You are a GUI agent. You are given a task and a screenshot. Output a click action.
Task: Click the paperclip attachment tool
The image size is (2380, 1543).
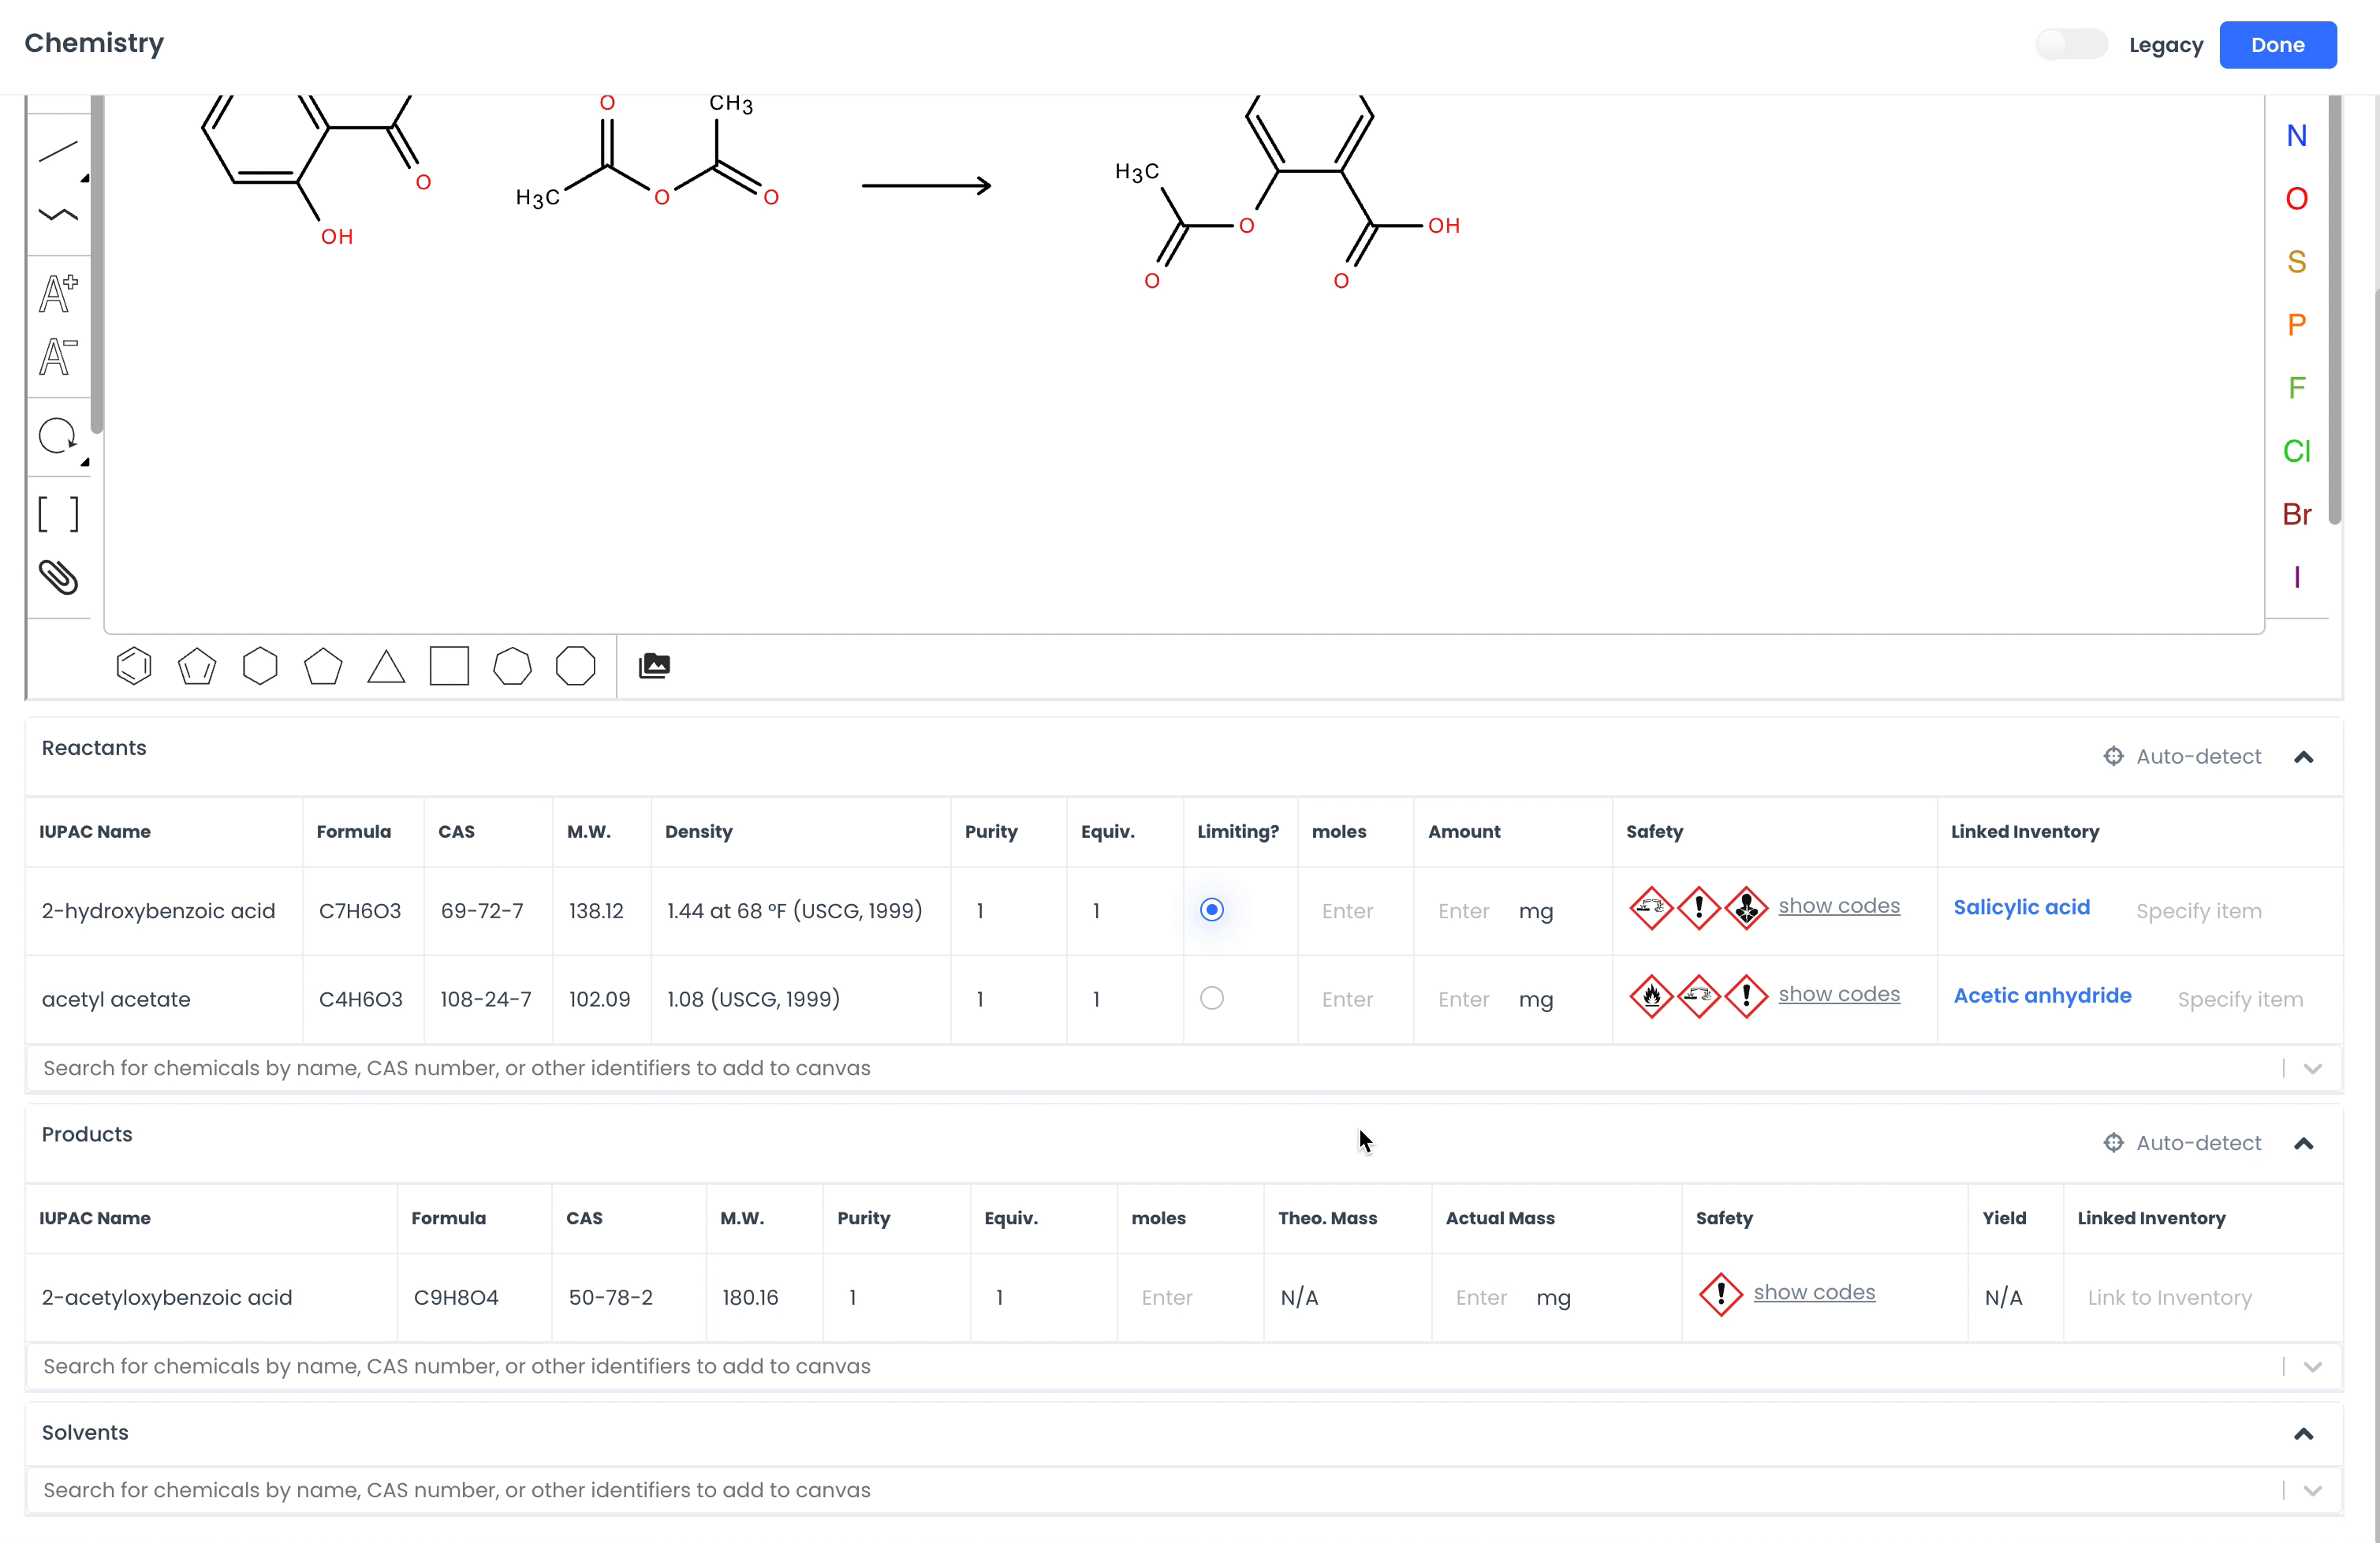pyautogui.click(x=58, y=577)
